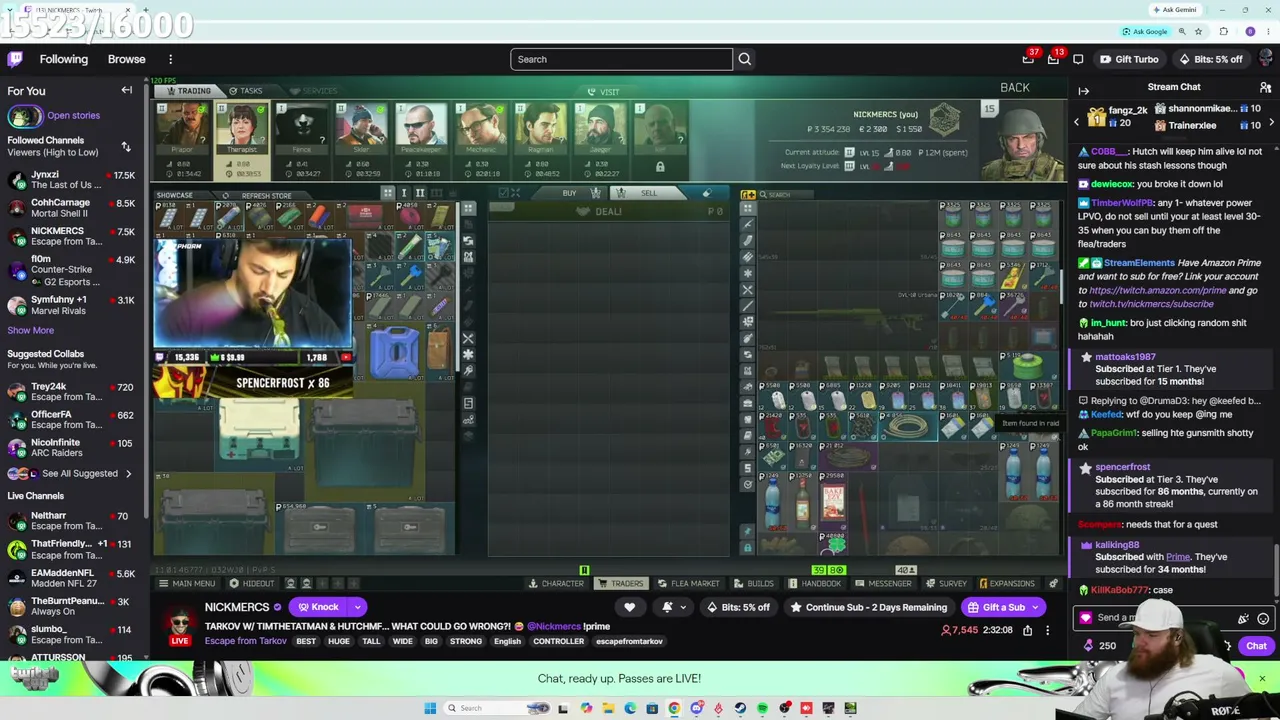Click the Bits: 5% off button in top bar
1280x720 pixels.
(x=1211, y=59)
